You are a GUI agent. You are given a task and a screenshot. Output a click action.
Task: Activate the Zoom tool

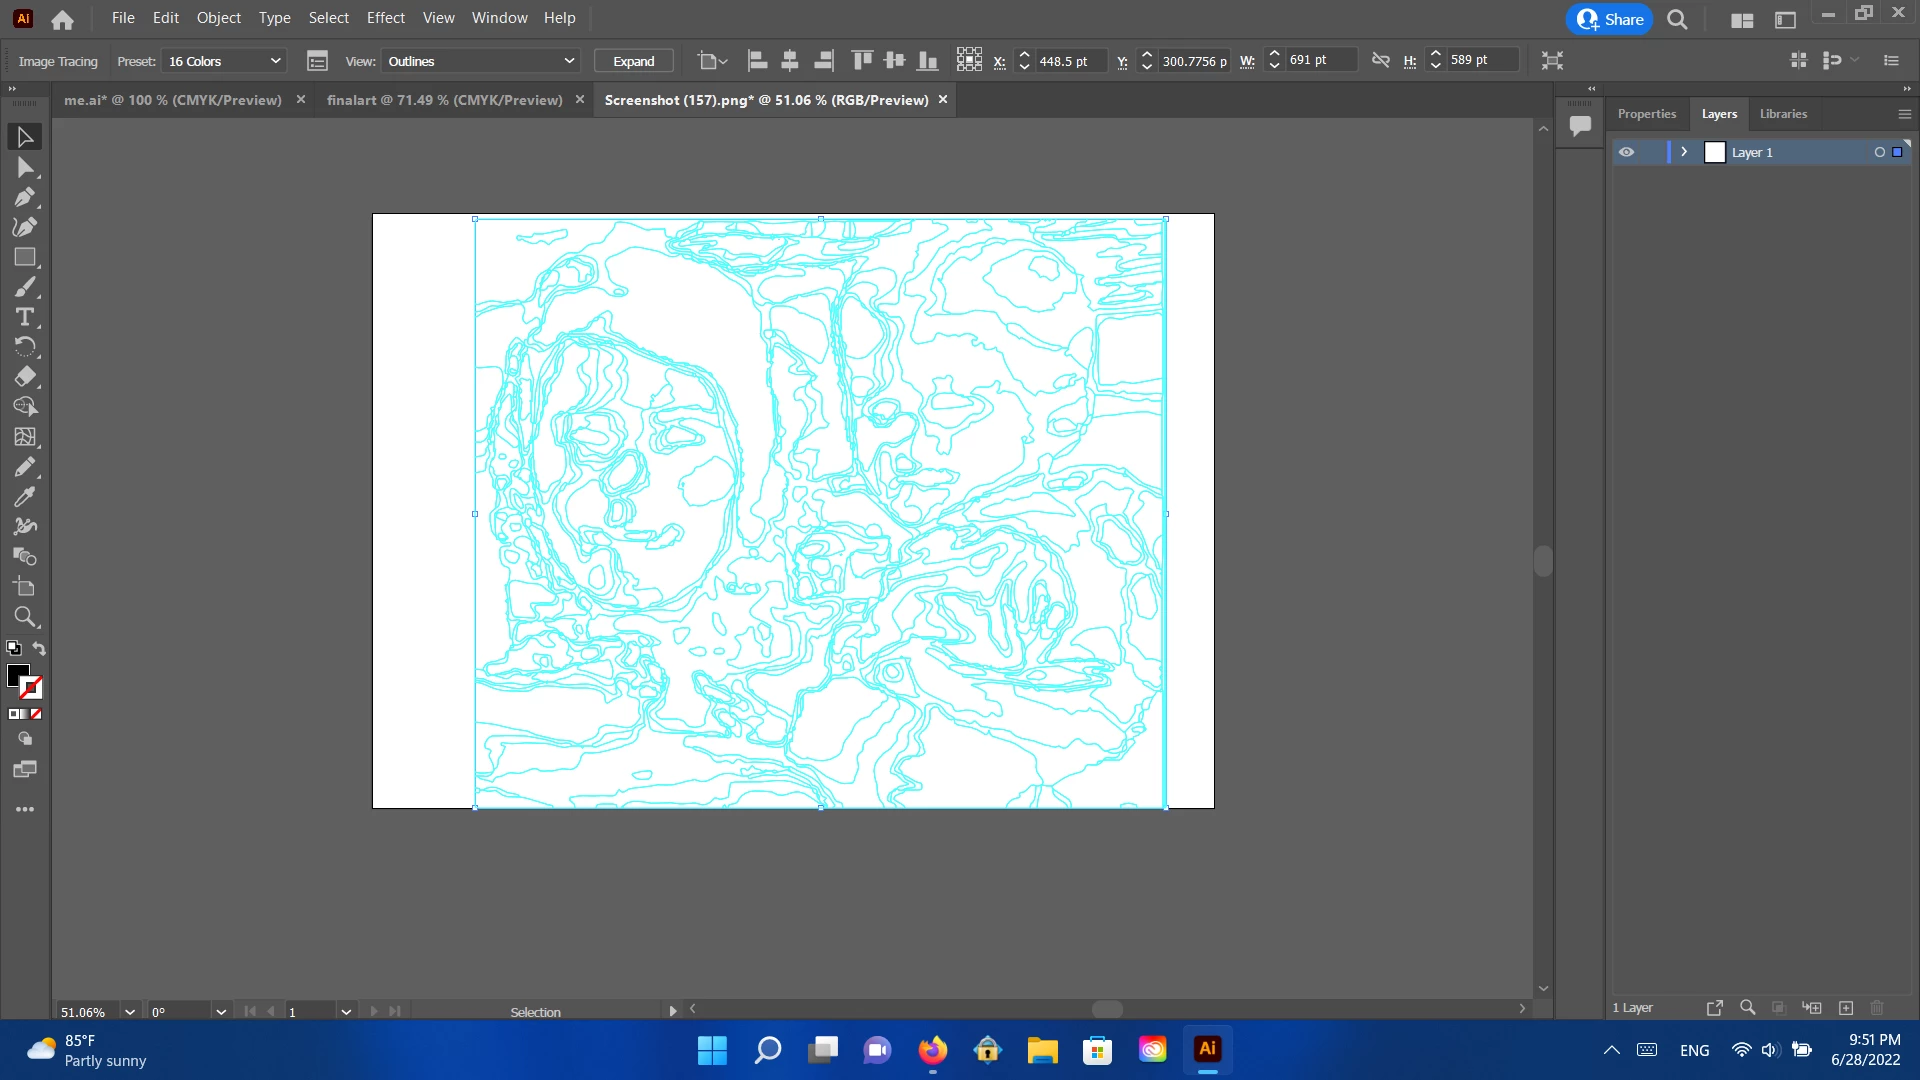25,617
